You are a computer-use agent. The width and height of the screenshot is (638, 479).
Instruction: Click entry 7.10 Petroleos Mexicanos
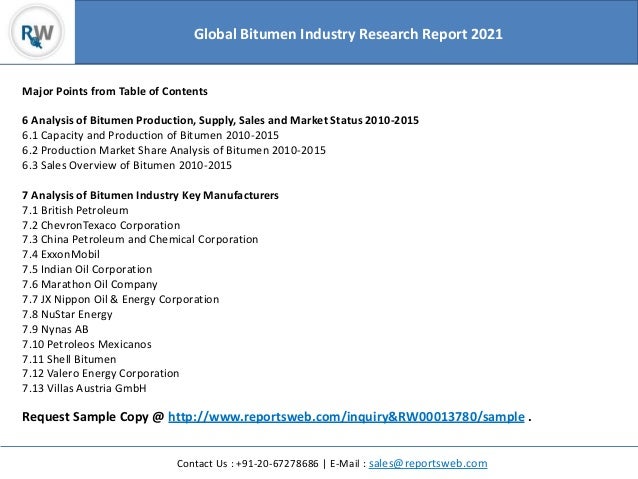87,344
